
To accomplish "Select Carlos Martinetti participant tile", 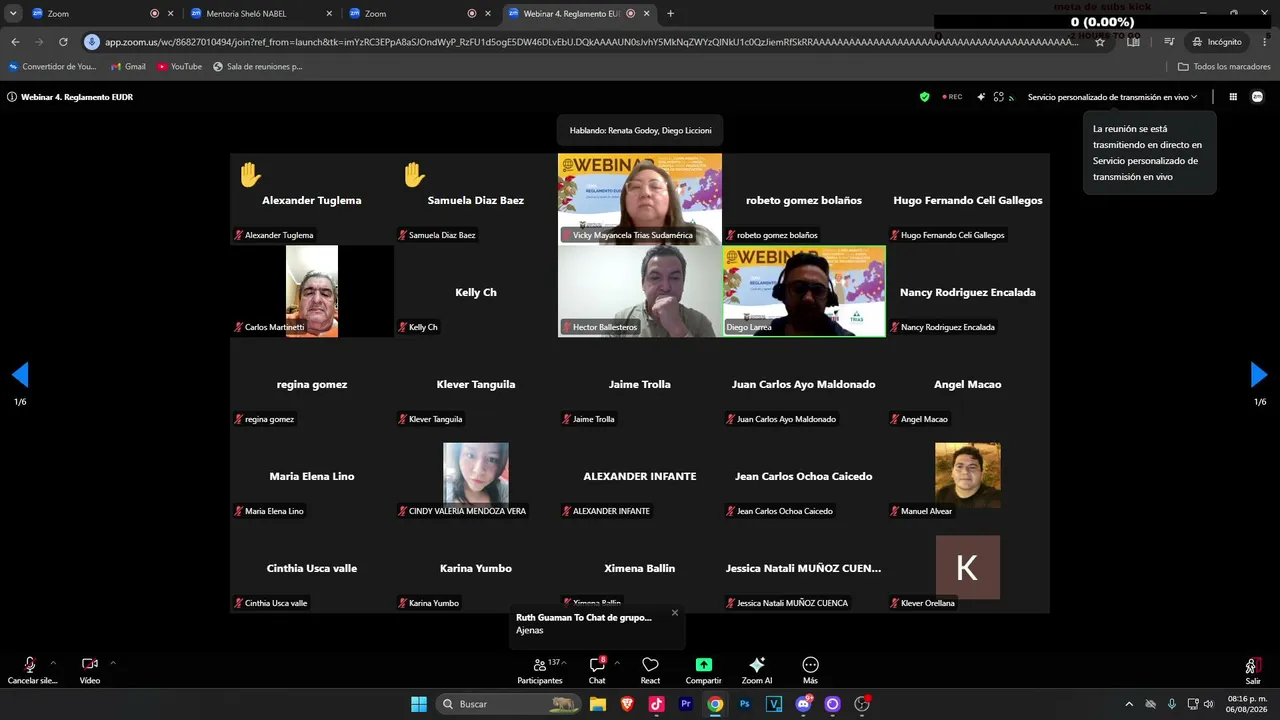I will point(312,291).
